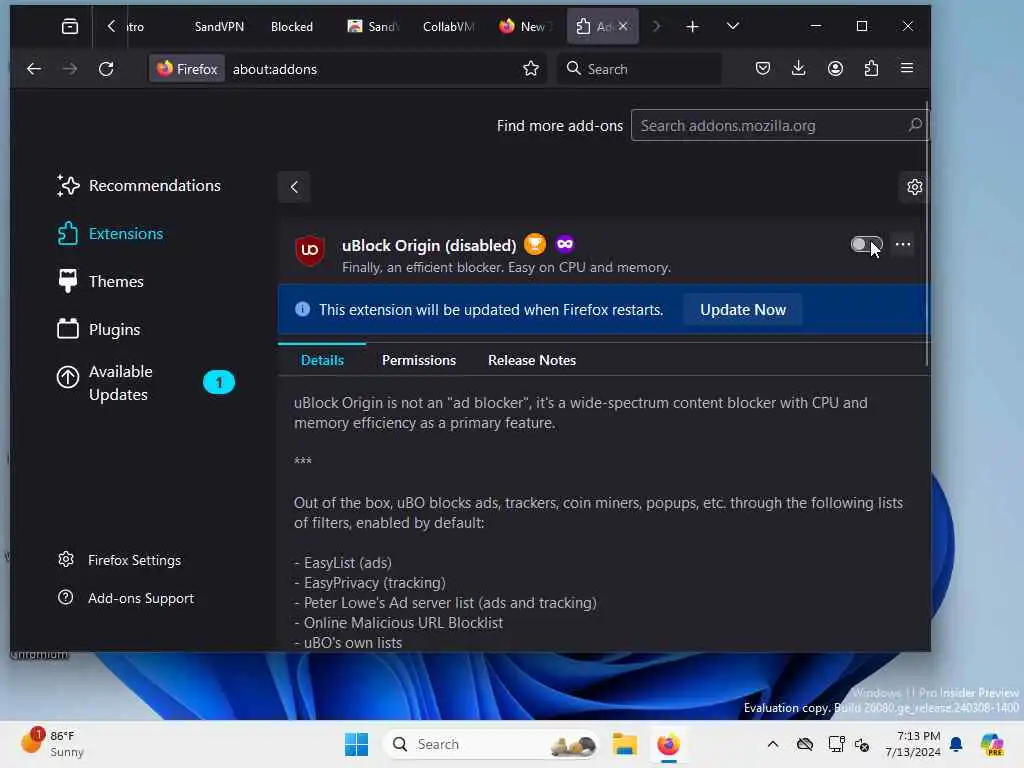Switch to the Permissions tab
This screenshot has width=1024, height=768.
419,360
